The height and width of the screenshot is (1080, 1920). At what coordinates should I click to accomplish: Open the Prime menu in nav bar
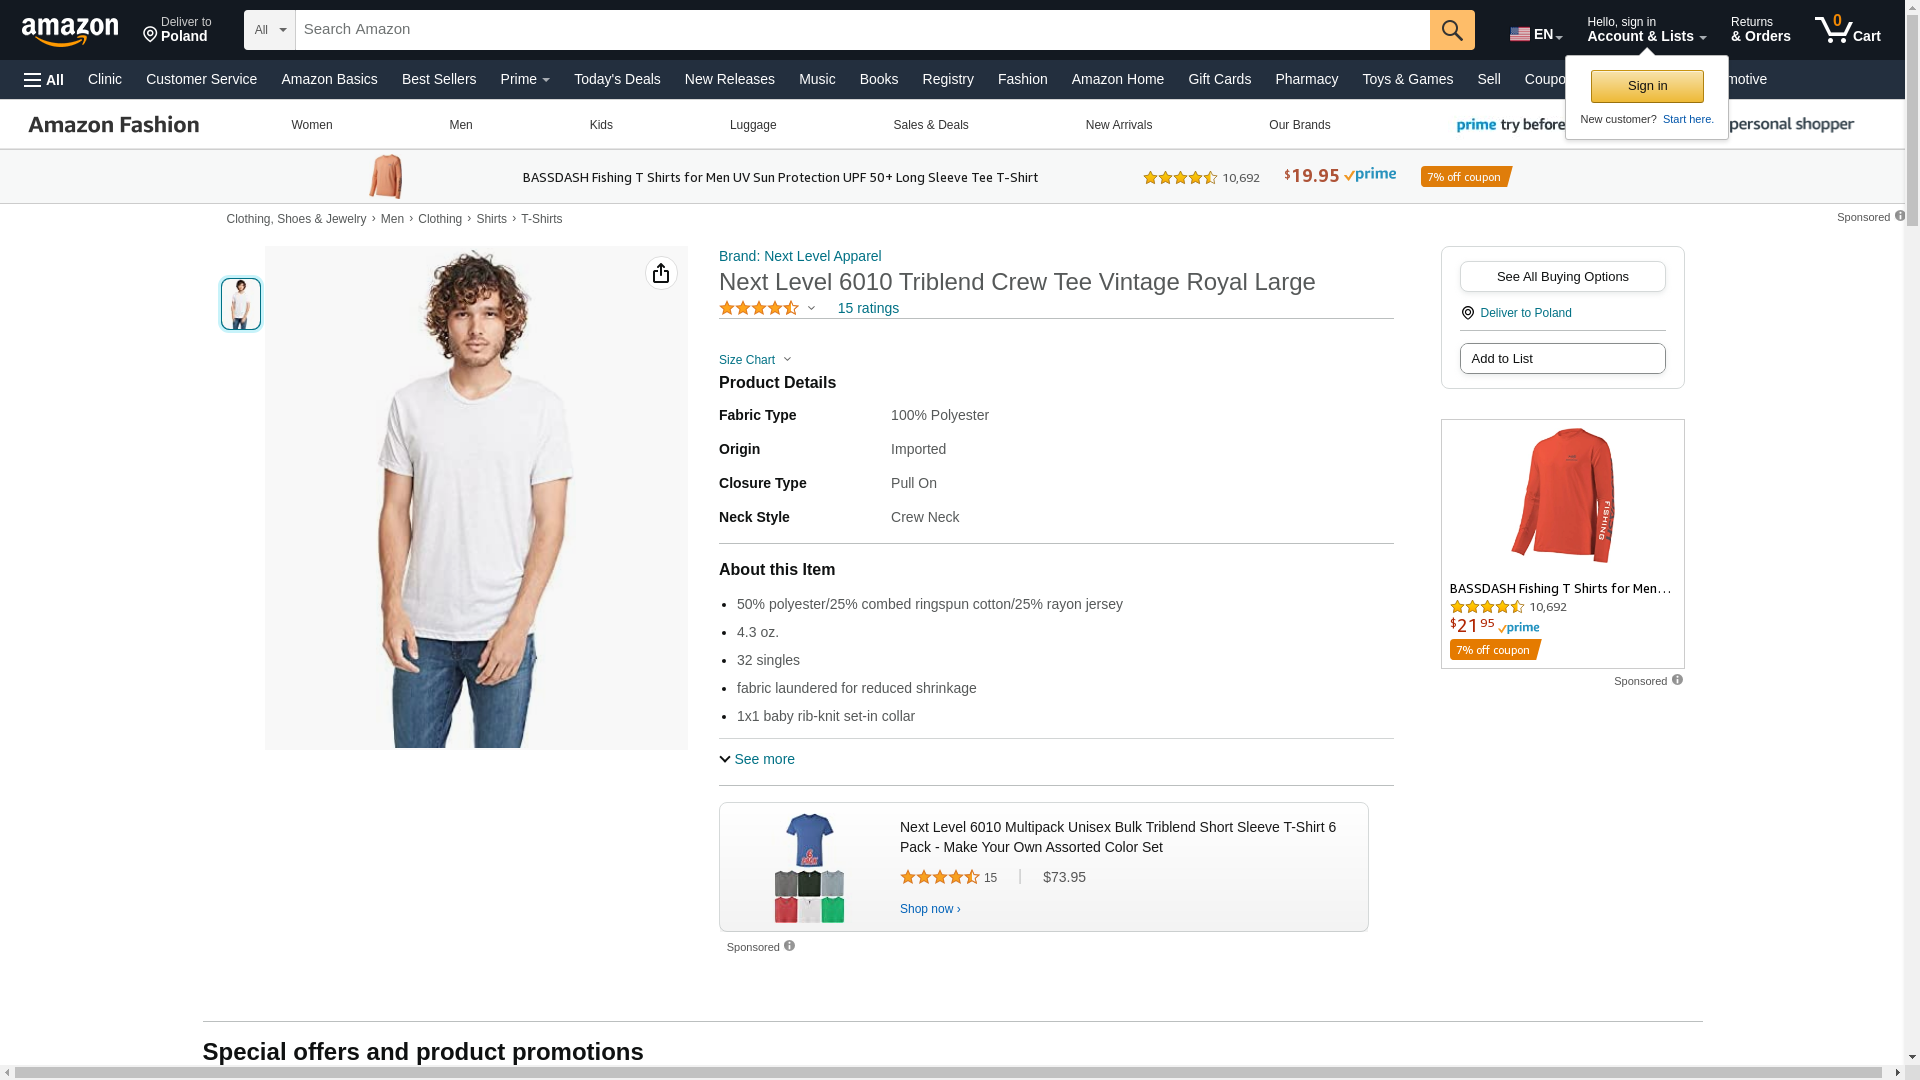(525, 79)
